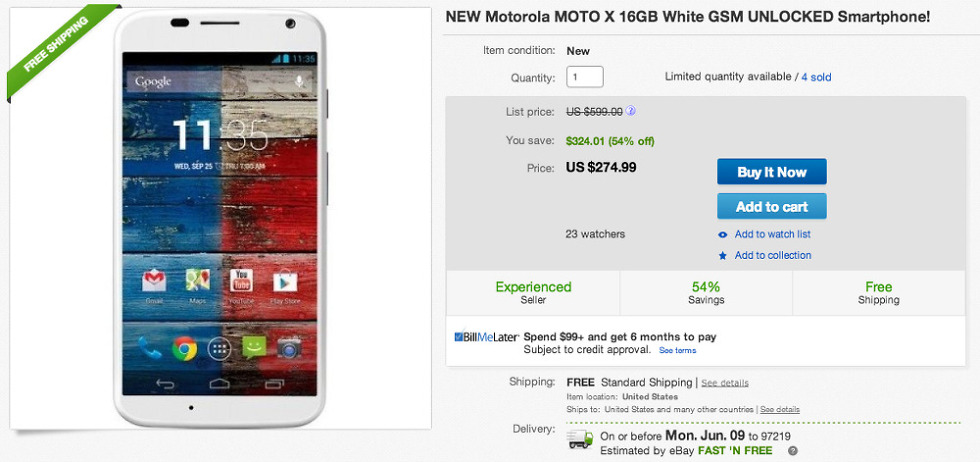The image size is (980, 462).
Task: Click the YouTube icon on phone image
Action: (240, 283)
